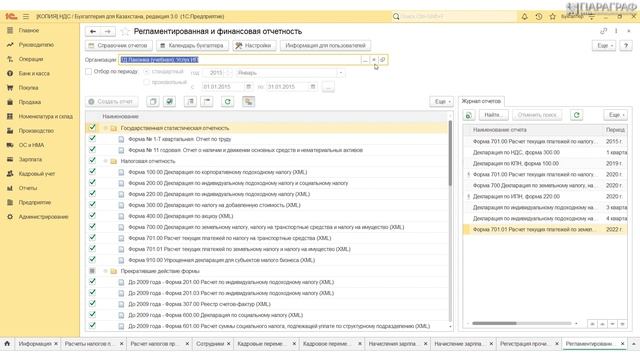
Task: Add this page to favorites star
Action: point(125,31)
